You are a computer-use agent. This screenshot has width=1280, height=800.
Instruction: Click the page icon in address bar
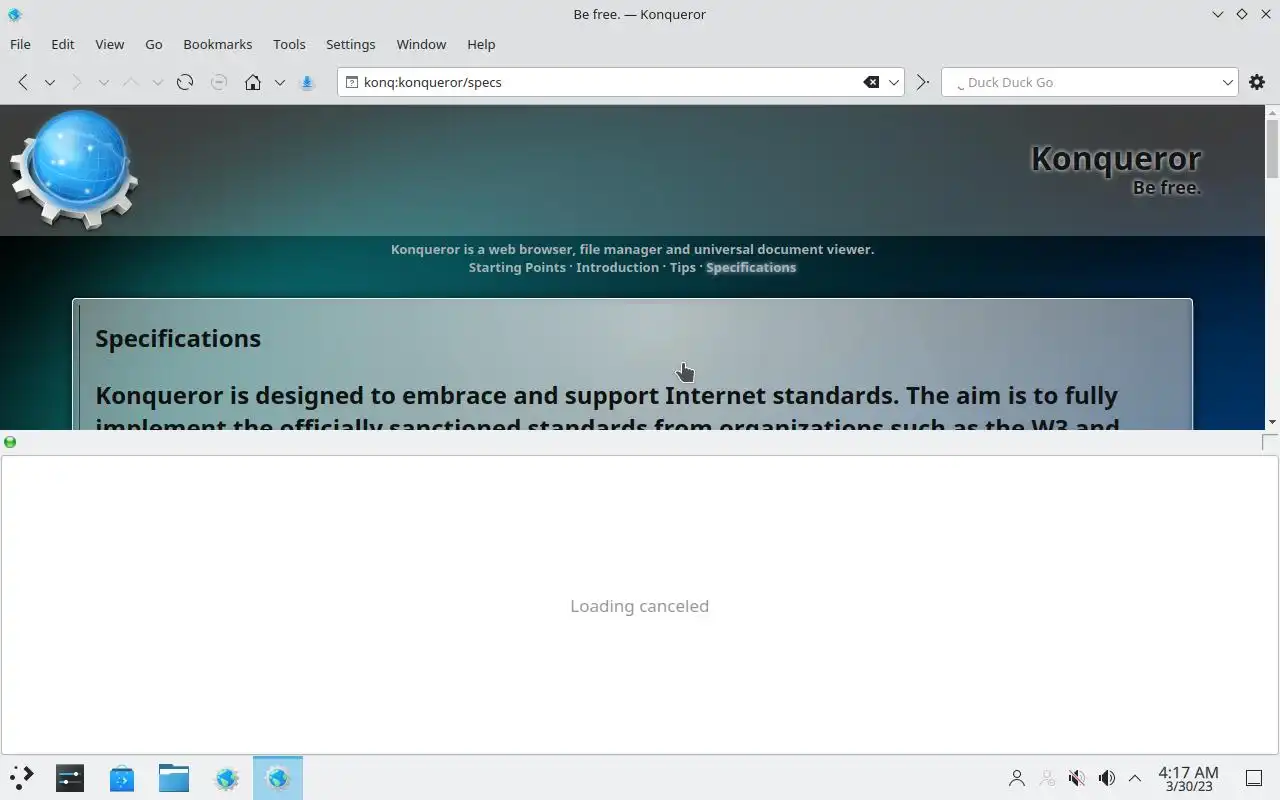[x=351, y=82]
